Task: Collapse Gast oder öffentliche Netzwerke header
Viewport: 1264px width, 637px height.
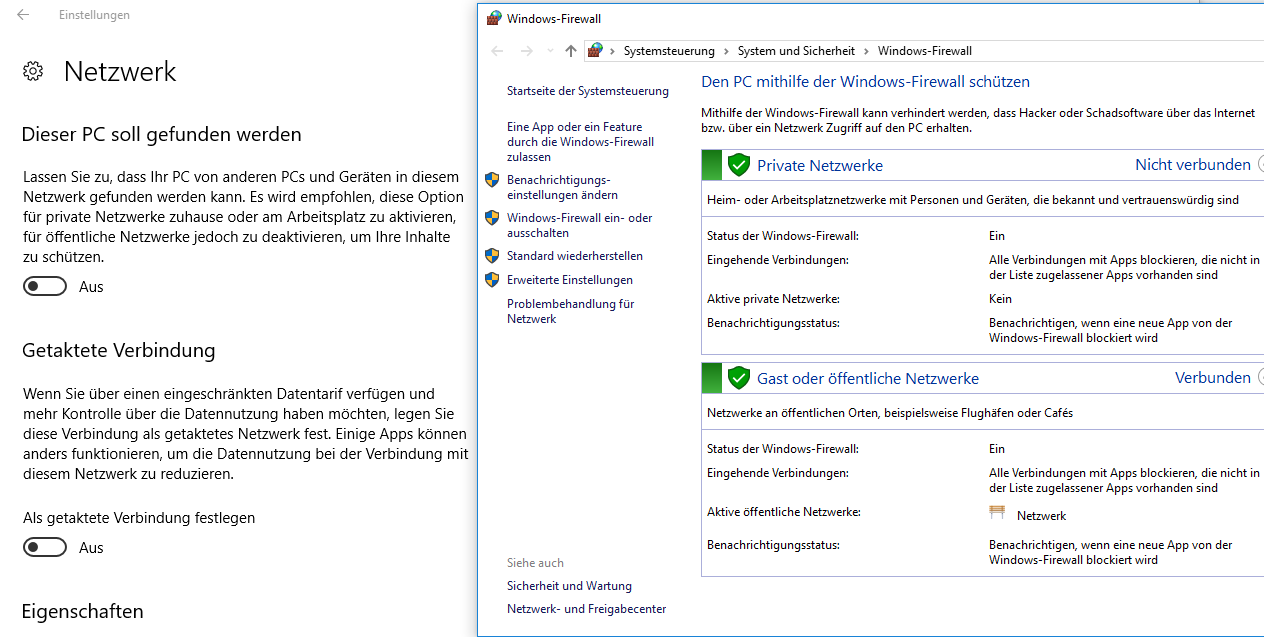Action: coord(983,378)
